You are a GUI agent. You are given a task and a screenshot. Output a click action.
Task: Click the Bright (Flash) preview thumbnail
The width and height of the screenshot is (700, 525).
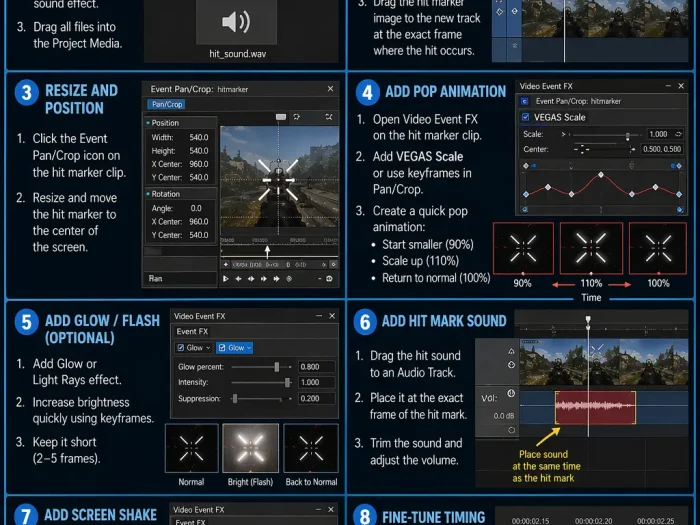pos(250,448)
